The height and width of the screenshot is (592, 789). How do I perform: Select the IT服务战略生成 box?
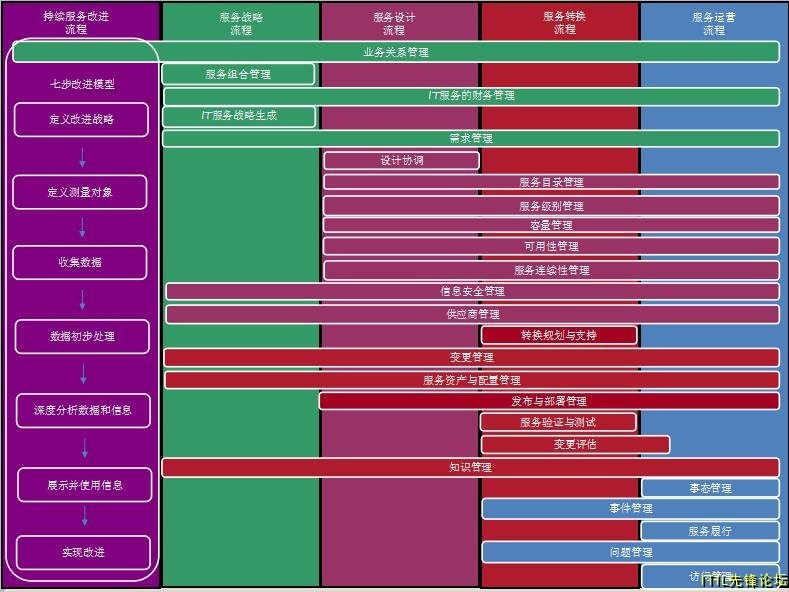tap(239, 116)
